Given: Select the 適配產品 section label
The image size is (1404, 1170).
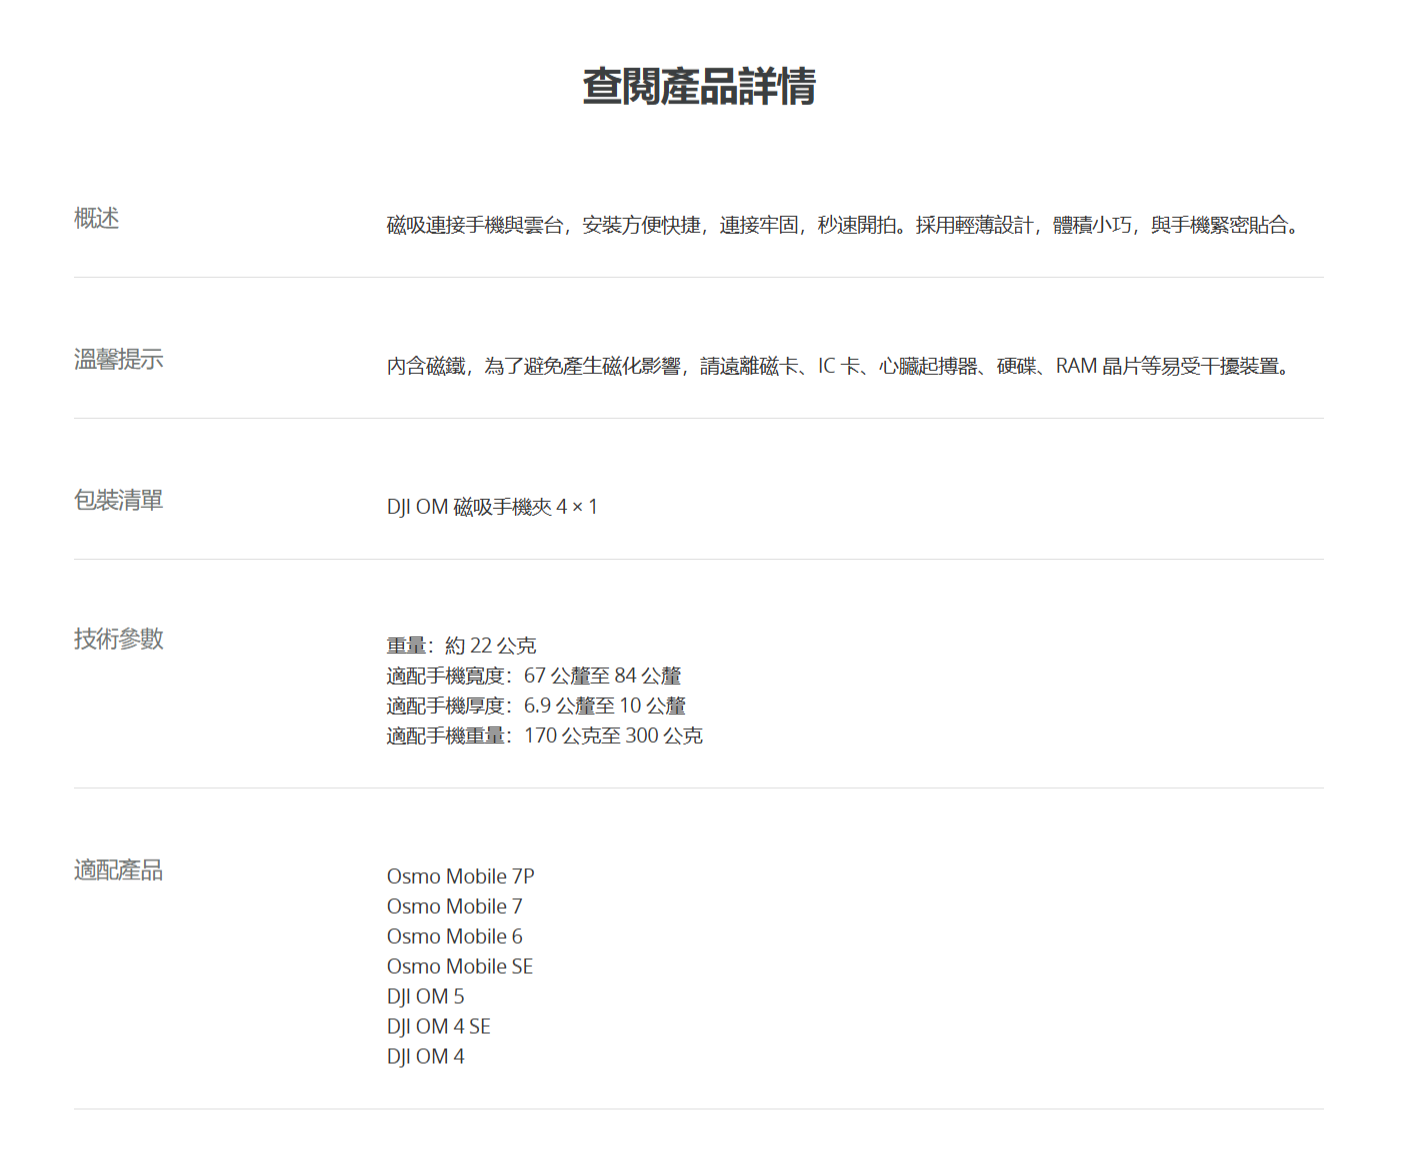Looking at the screenshot, I should pyautogui.click(x=118, y=870).
